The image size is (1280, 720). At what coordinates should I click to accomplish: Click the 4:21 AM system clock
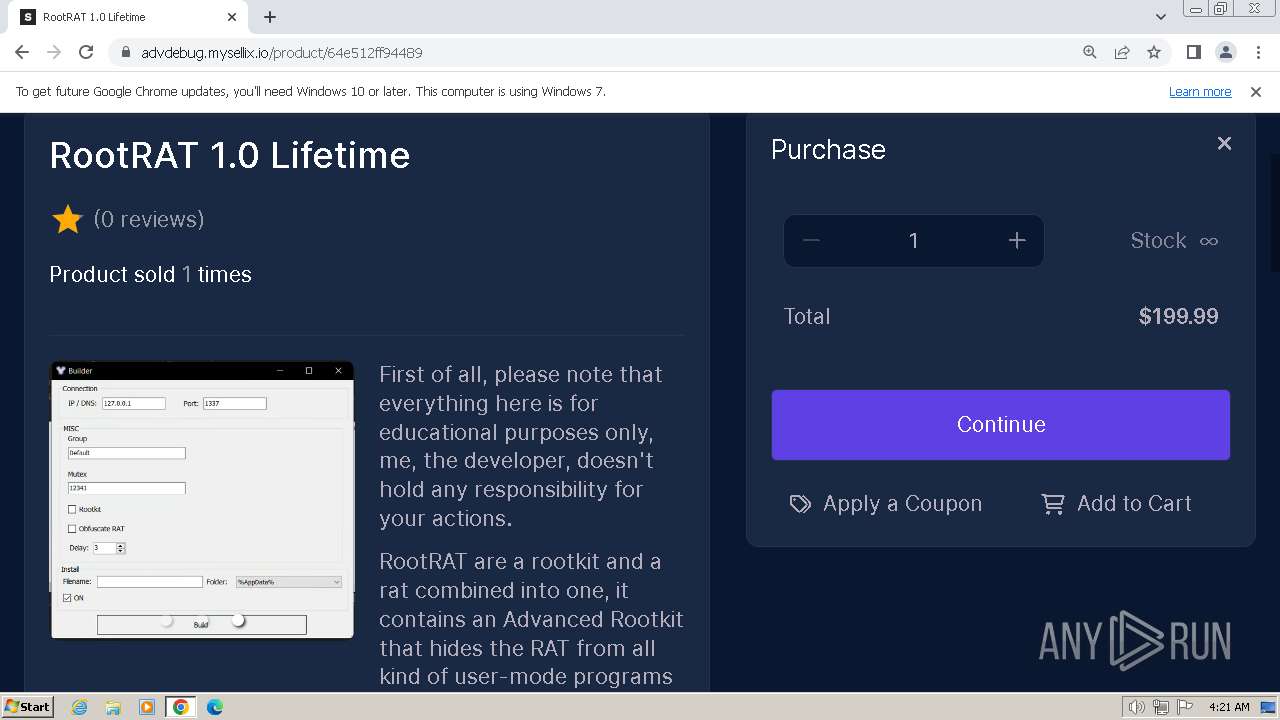[x=1229, y=707]
